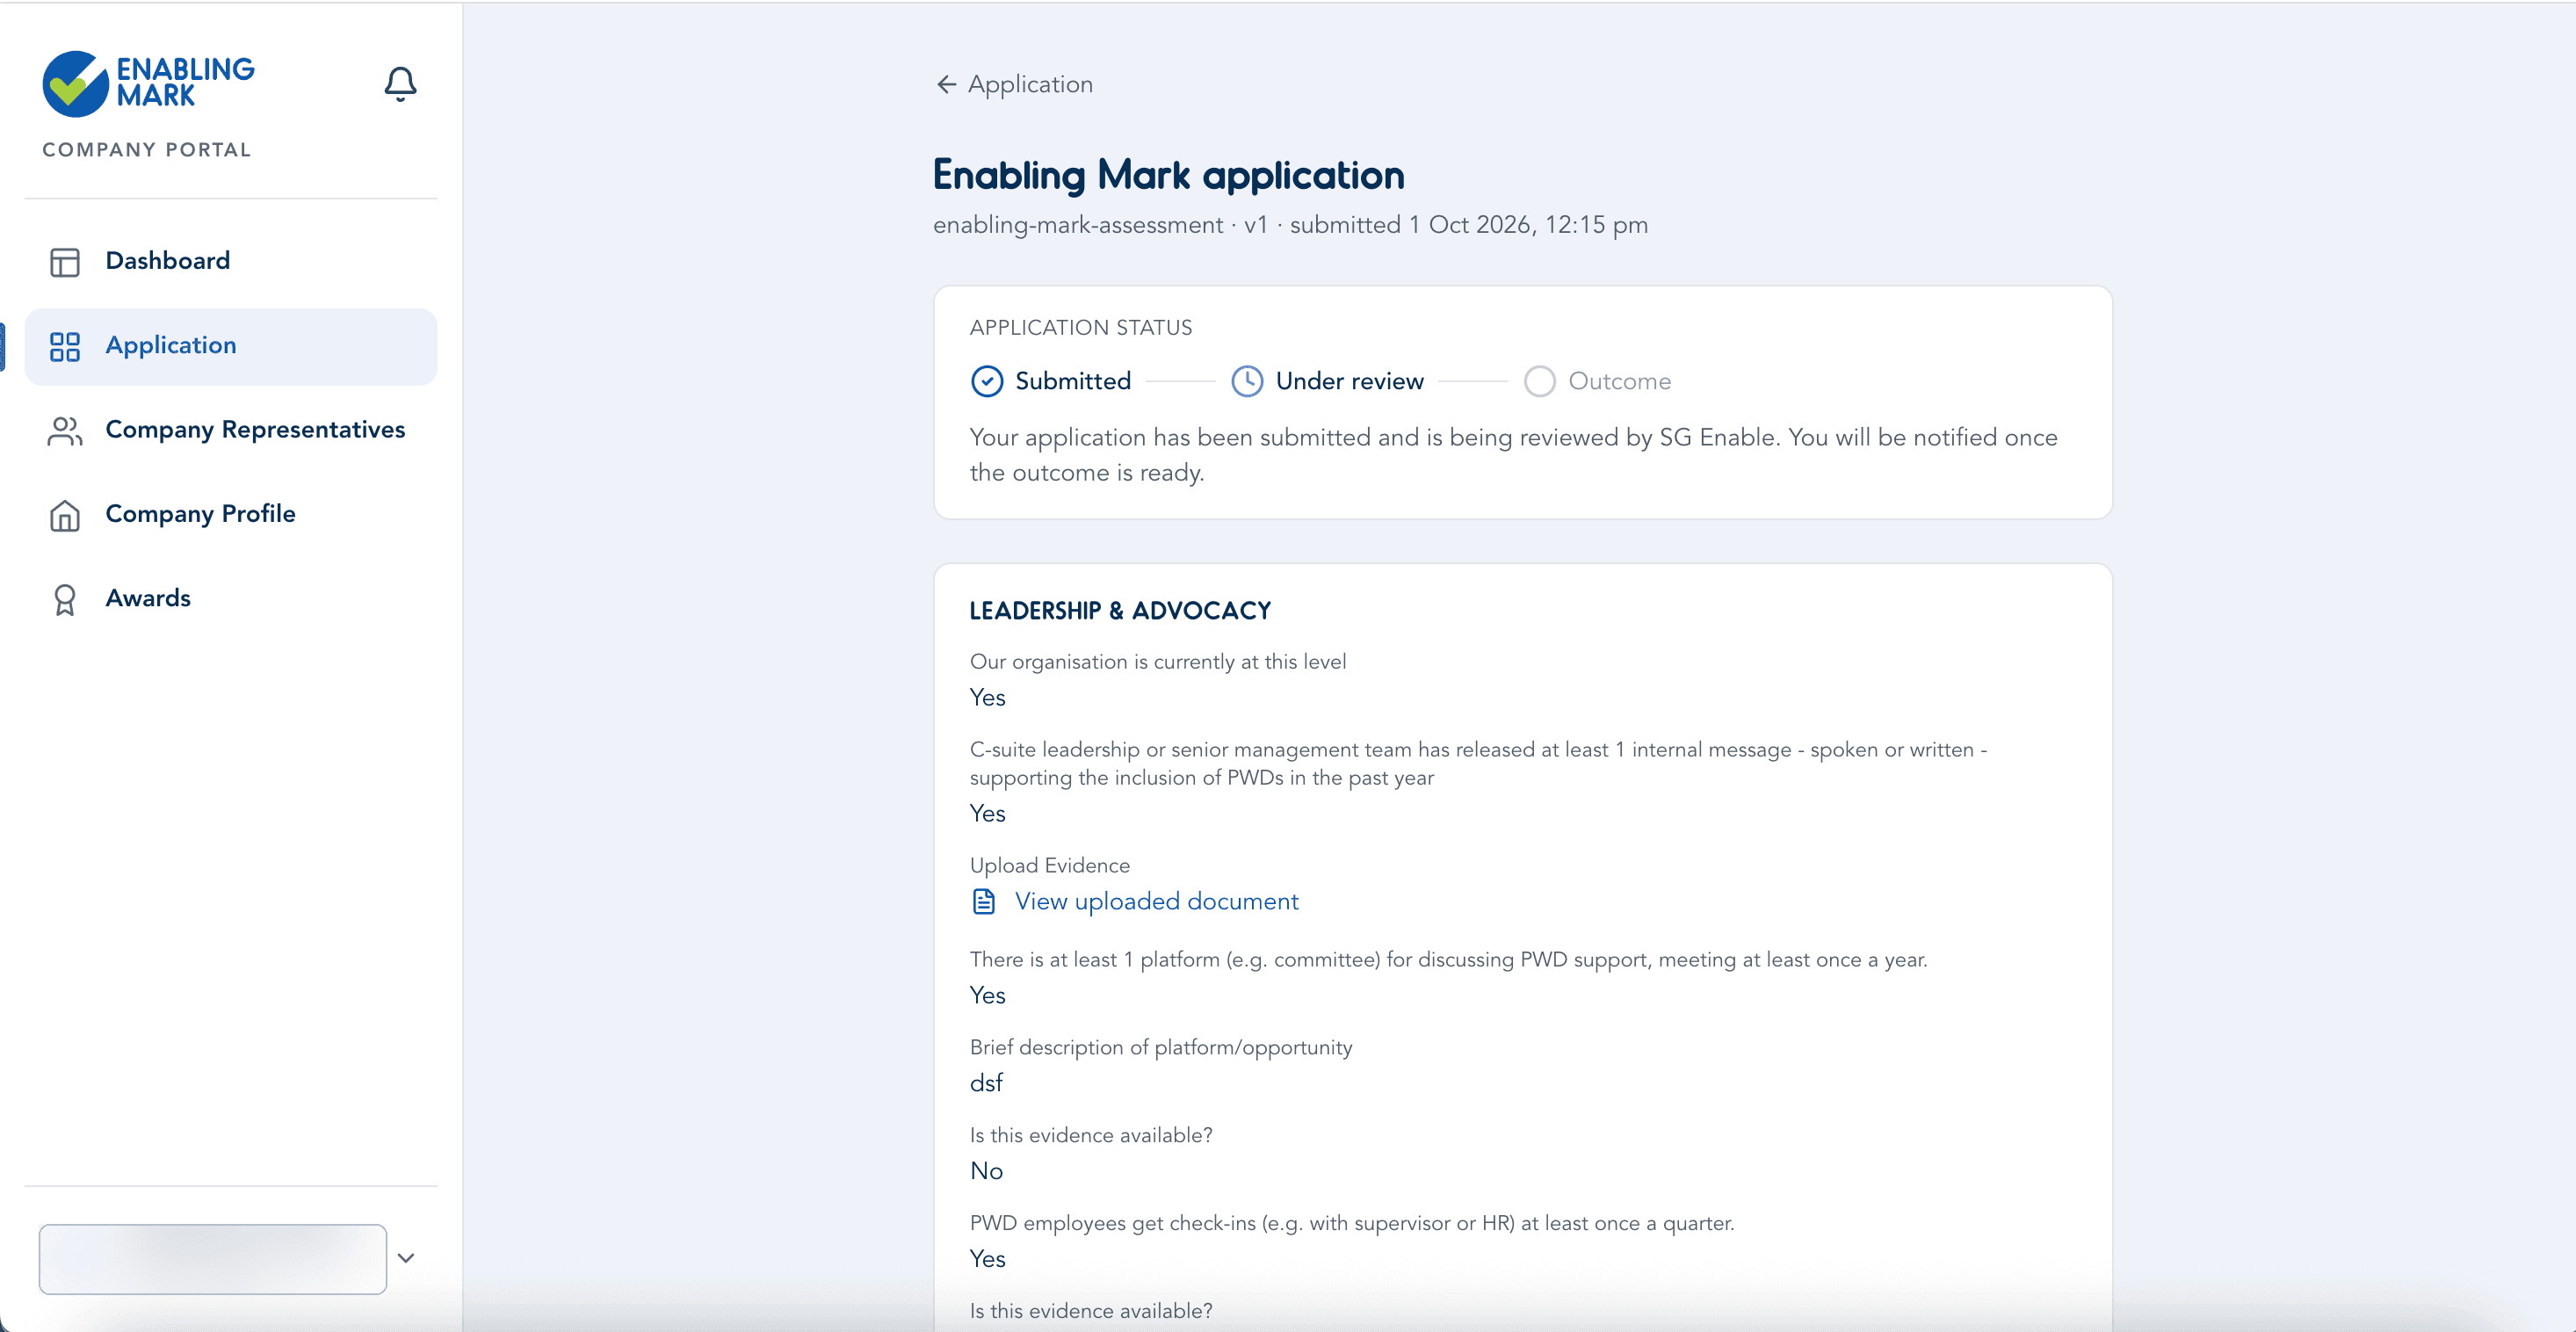
Task: Click the LEADERSHIP & ADVOCACY heading
Action: (x=1120, y=611)
